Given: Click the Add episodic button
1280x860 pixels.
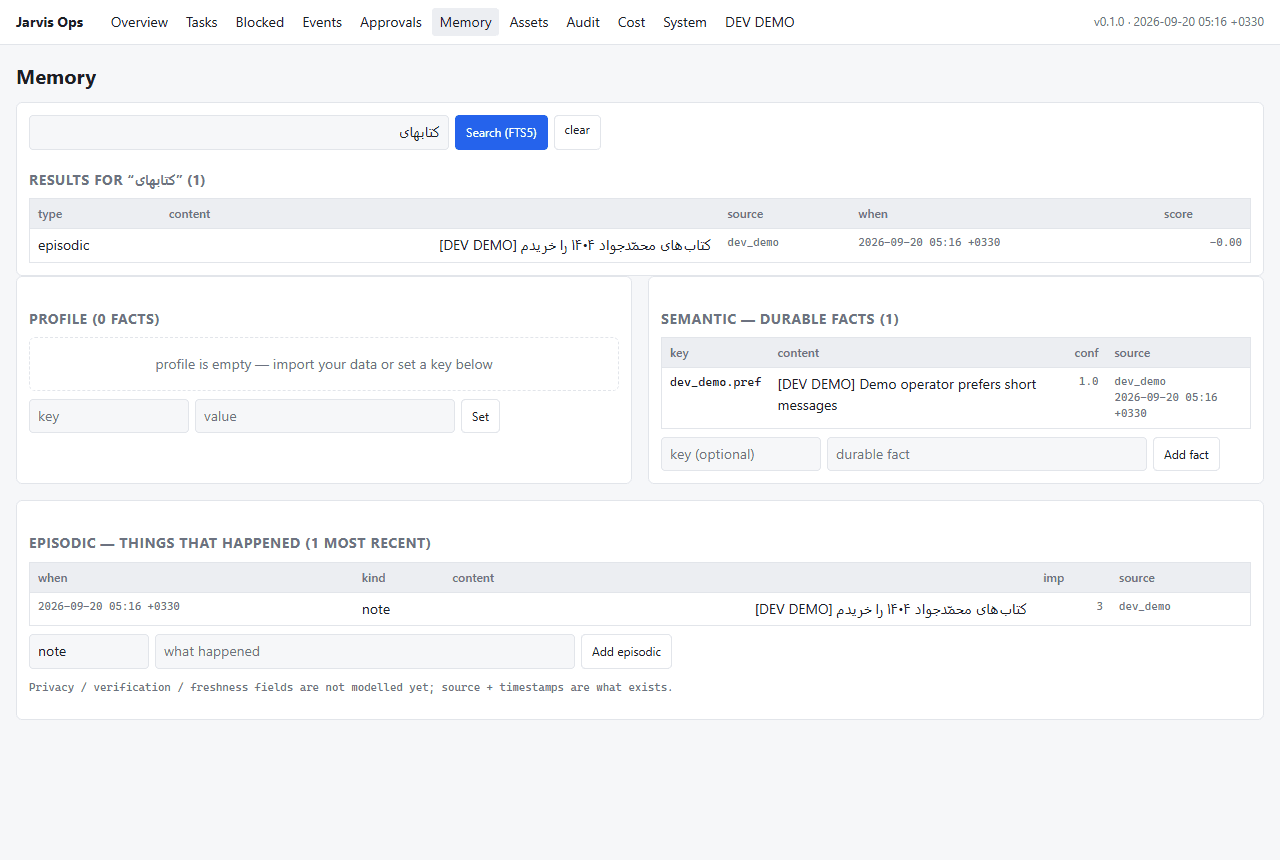Looking at the screenshot, I should [x=626, y=651].
